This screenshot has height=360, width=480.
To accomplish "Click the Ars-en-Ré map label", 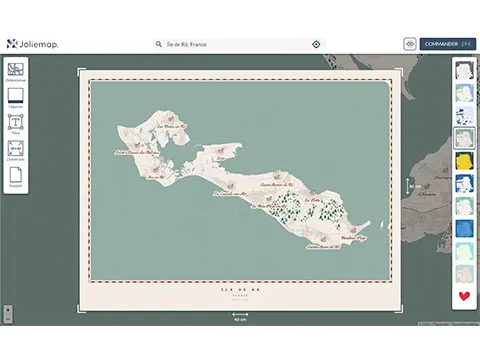I will tap(156, 177).
